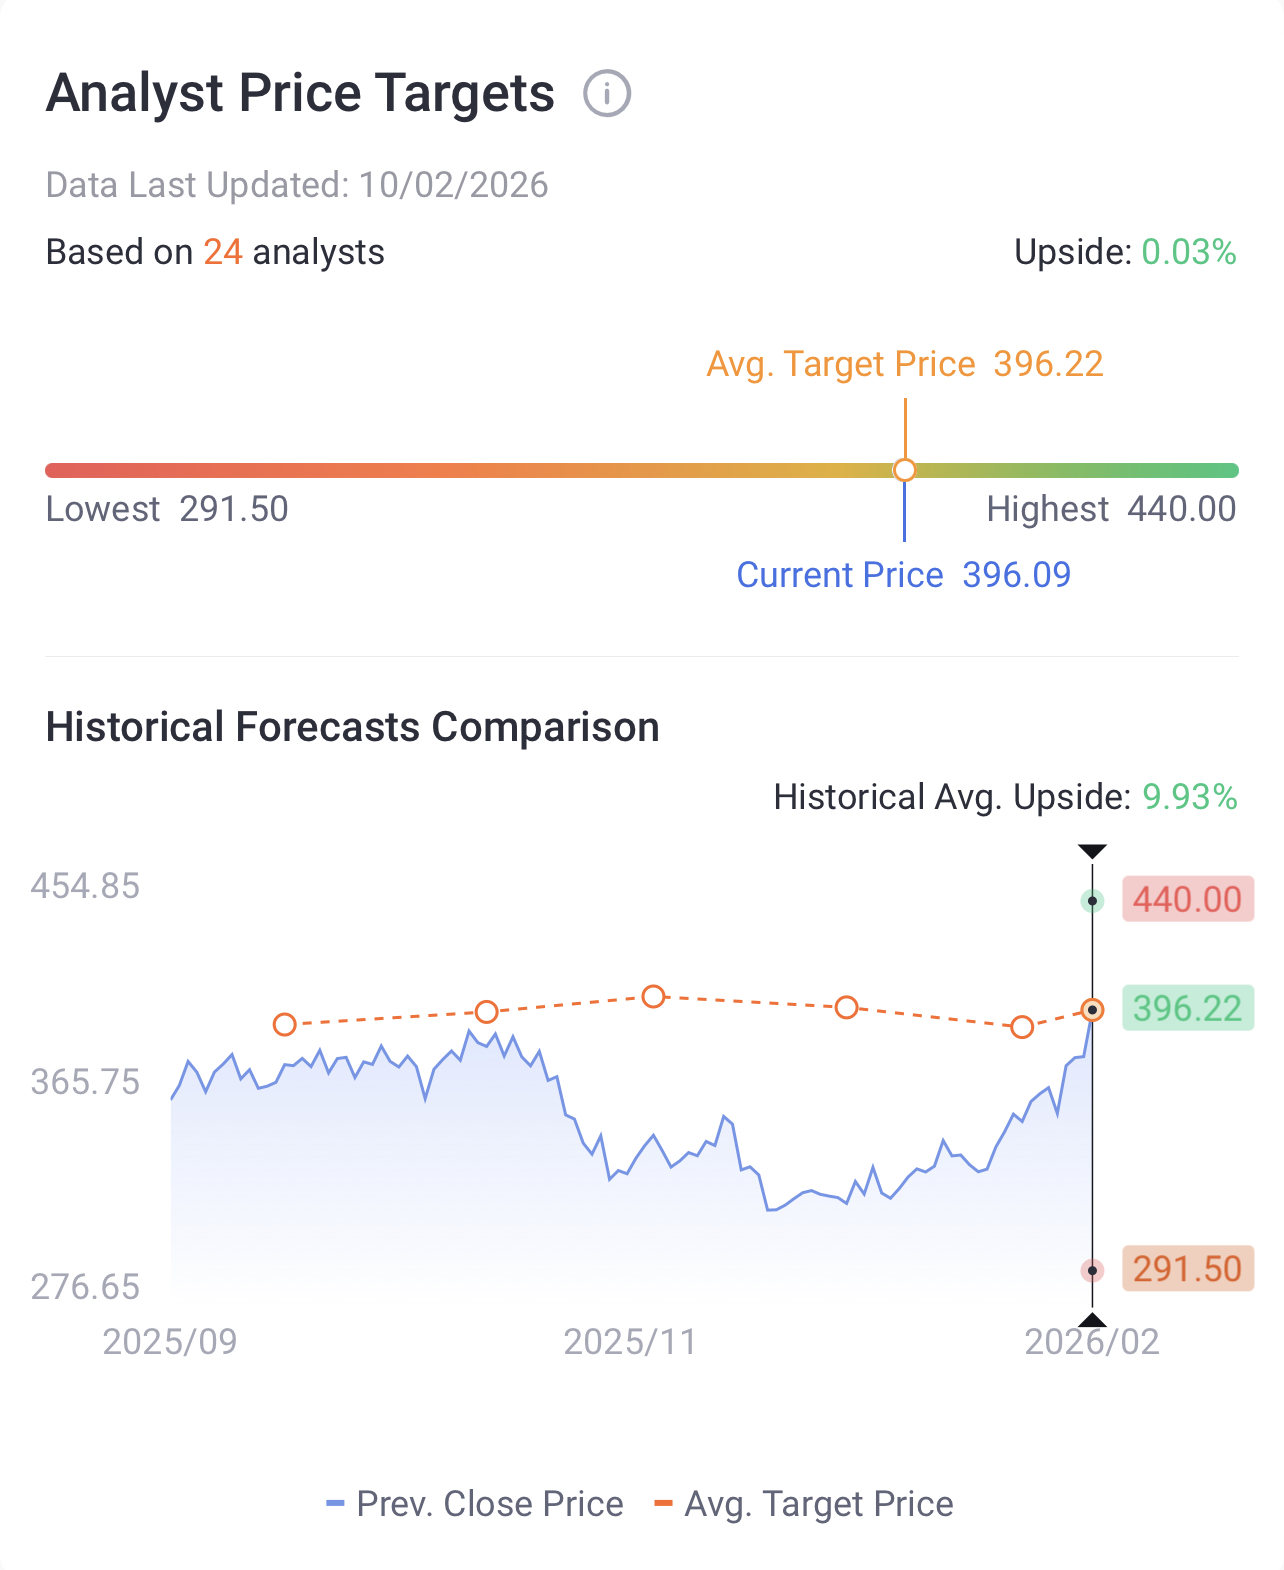Click the green 396.22 average target tag
Viewport: 1284px width, 1570px height.
coord(1187,1008)
